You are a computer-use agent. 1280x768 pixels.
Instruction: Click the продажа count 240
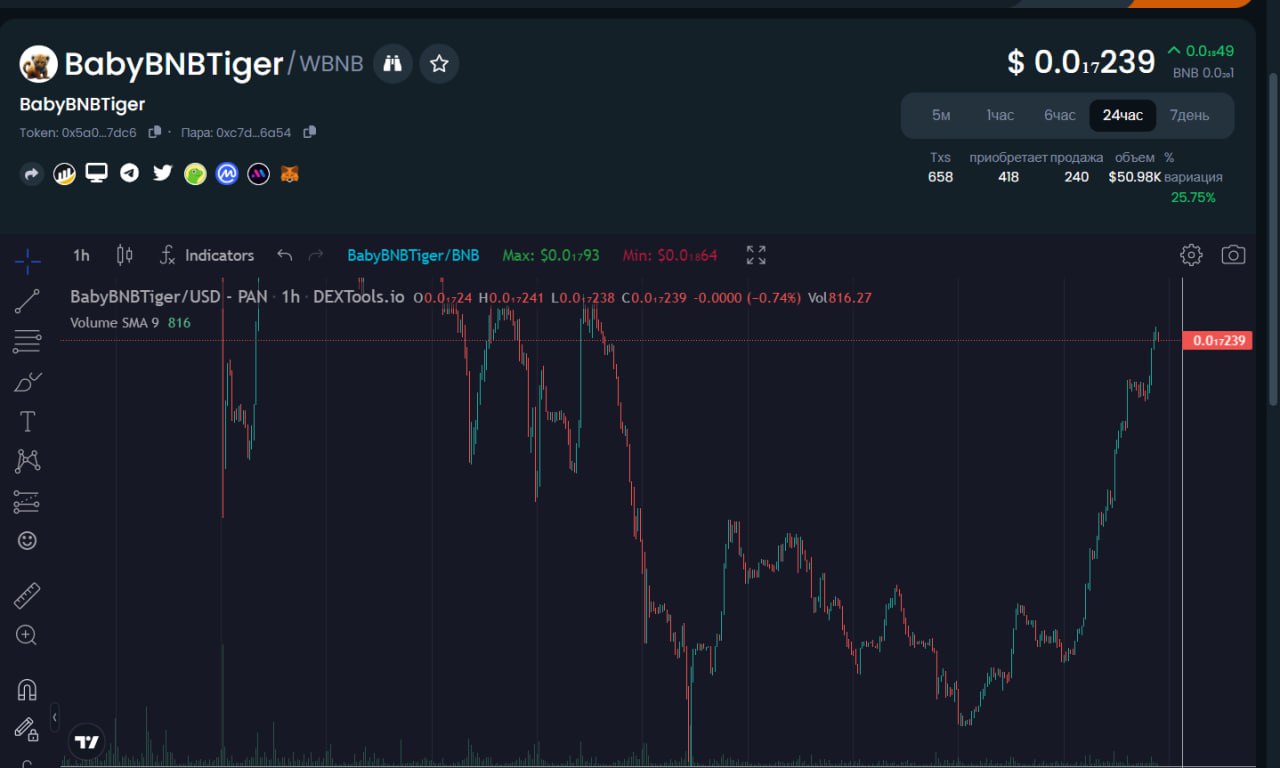point(1076,177)
